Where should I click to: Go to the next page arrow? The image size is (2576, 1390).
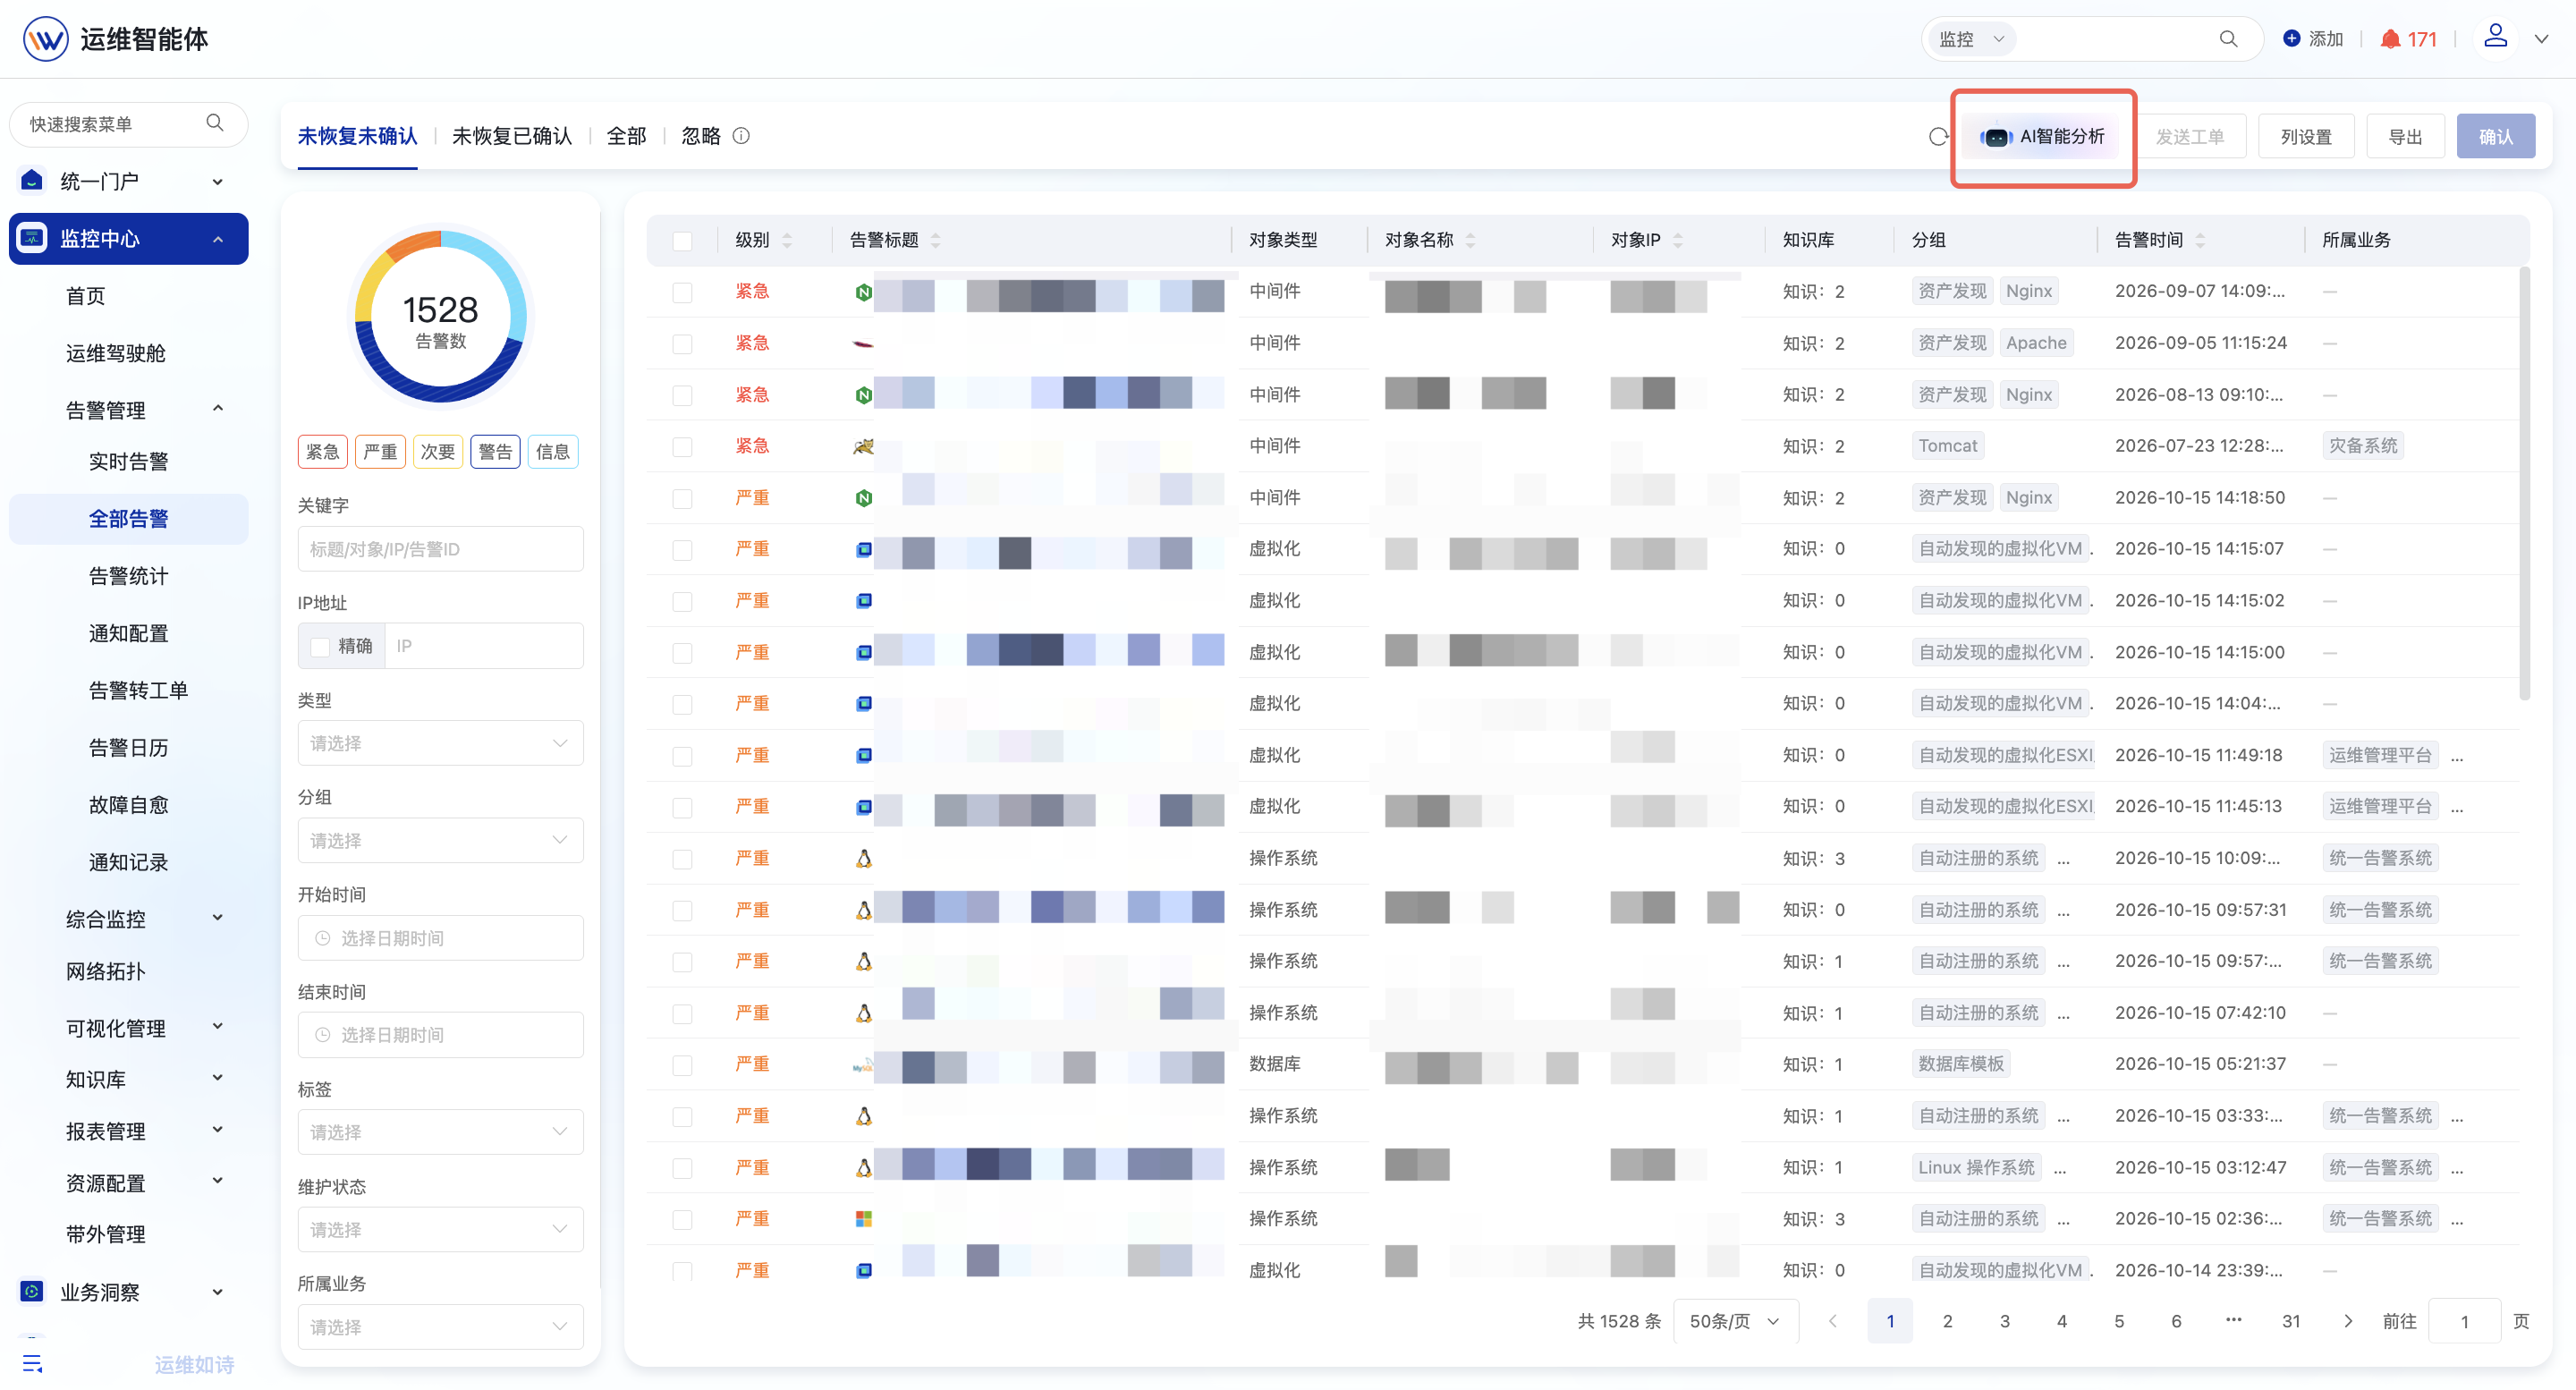point(2348,1321)
